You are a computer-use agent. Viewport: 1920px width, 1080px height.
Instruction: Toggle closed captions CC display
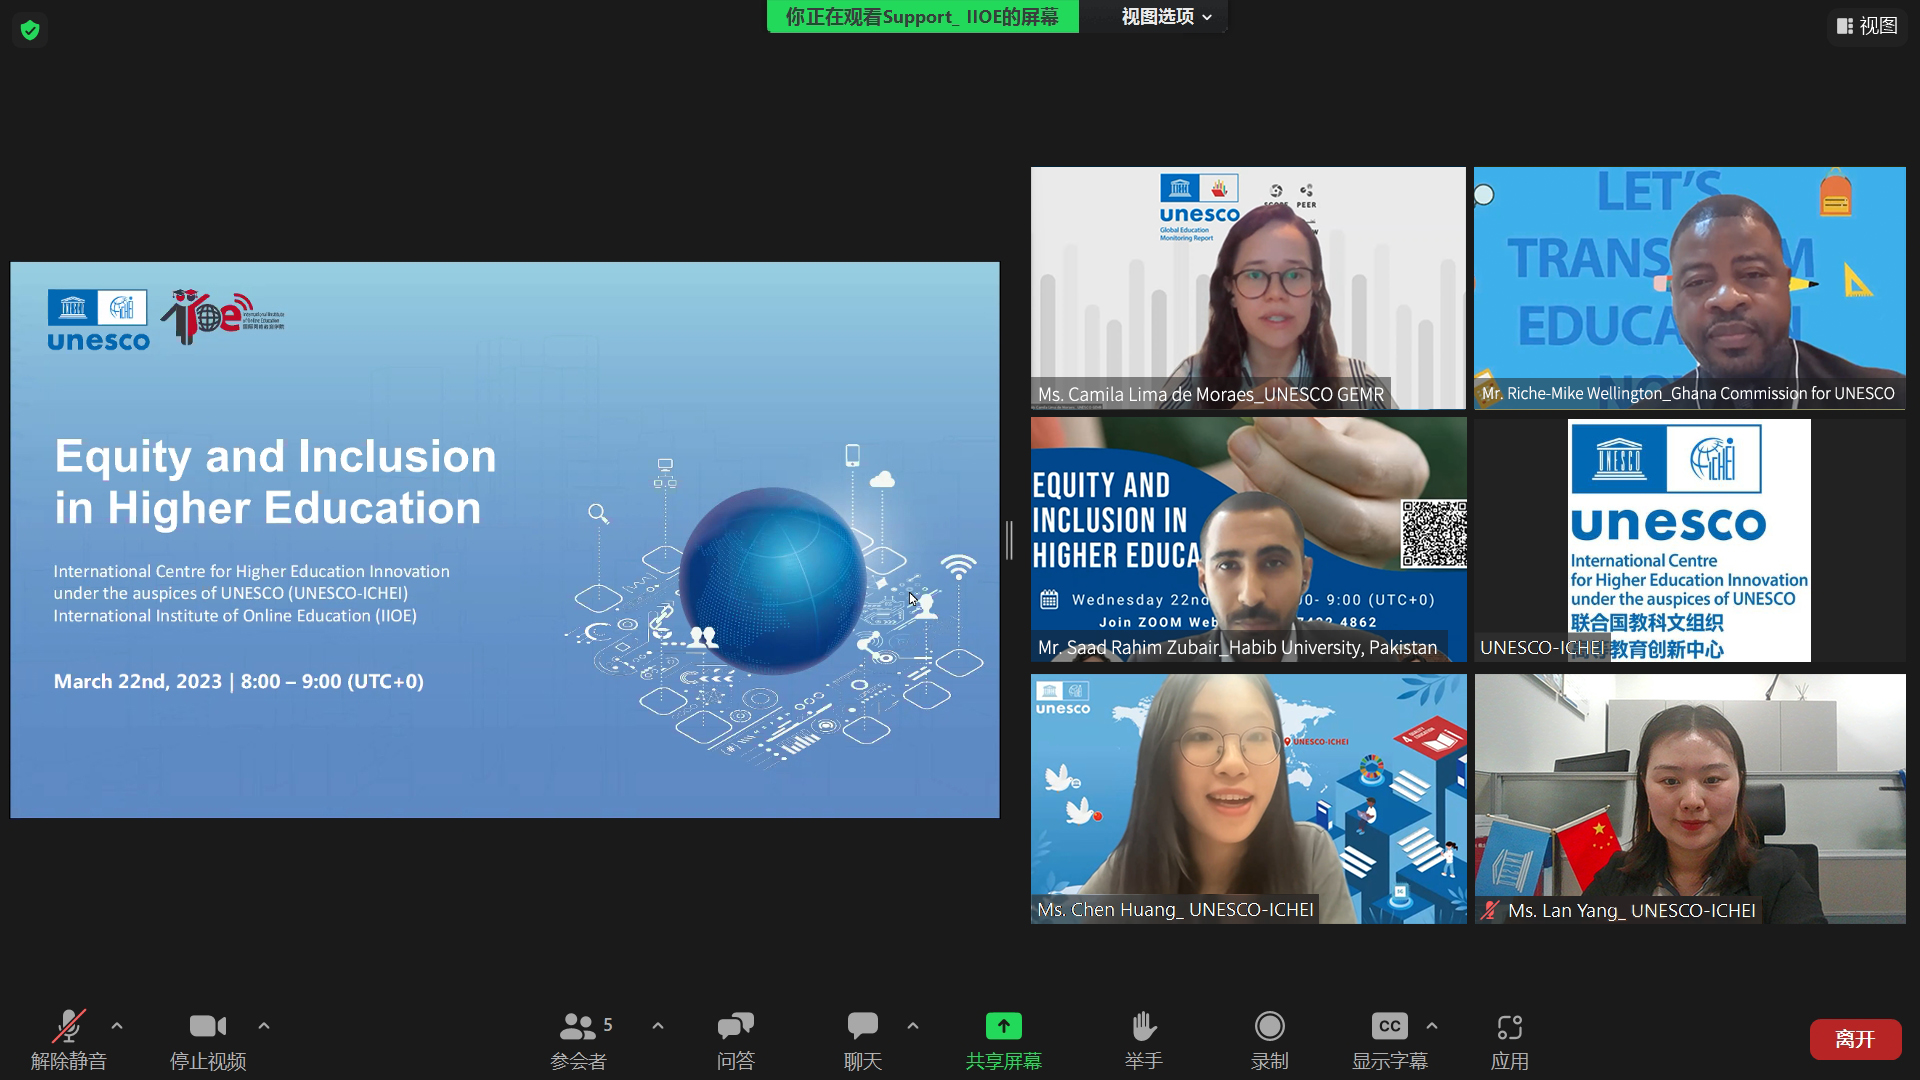point(1389,1028)
